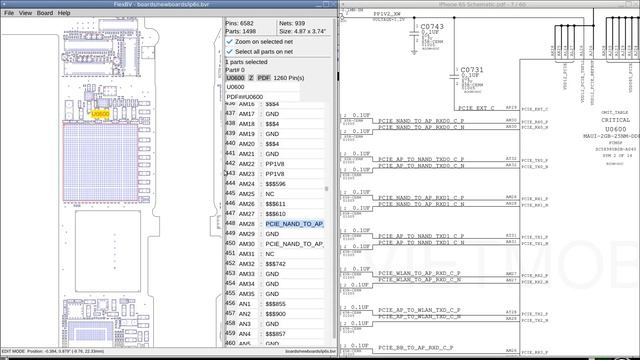Screen dimensions: 640x360
Task: Click the 1 parts selected label
Action: point(247,62)
